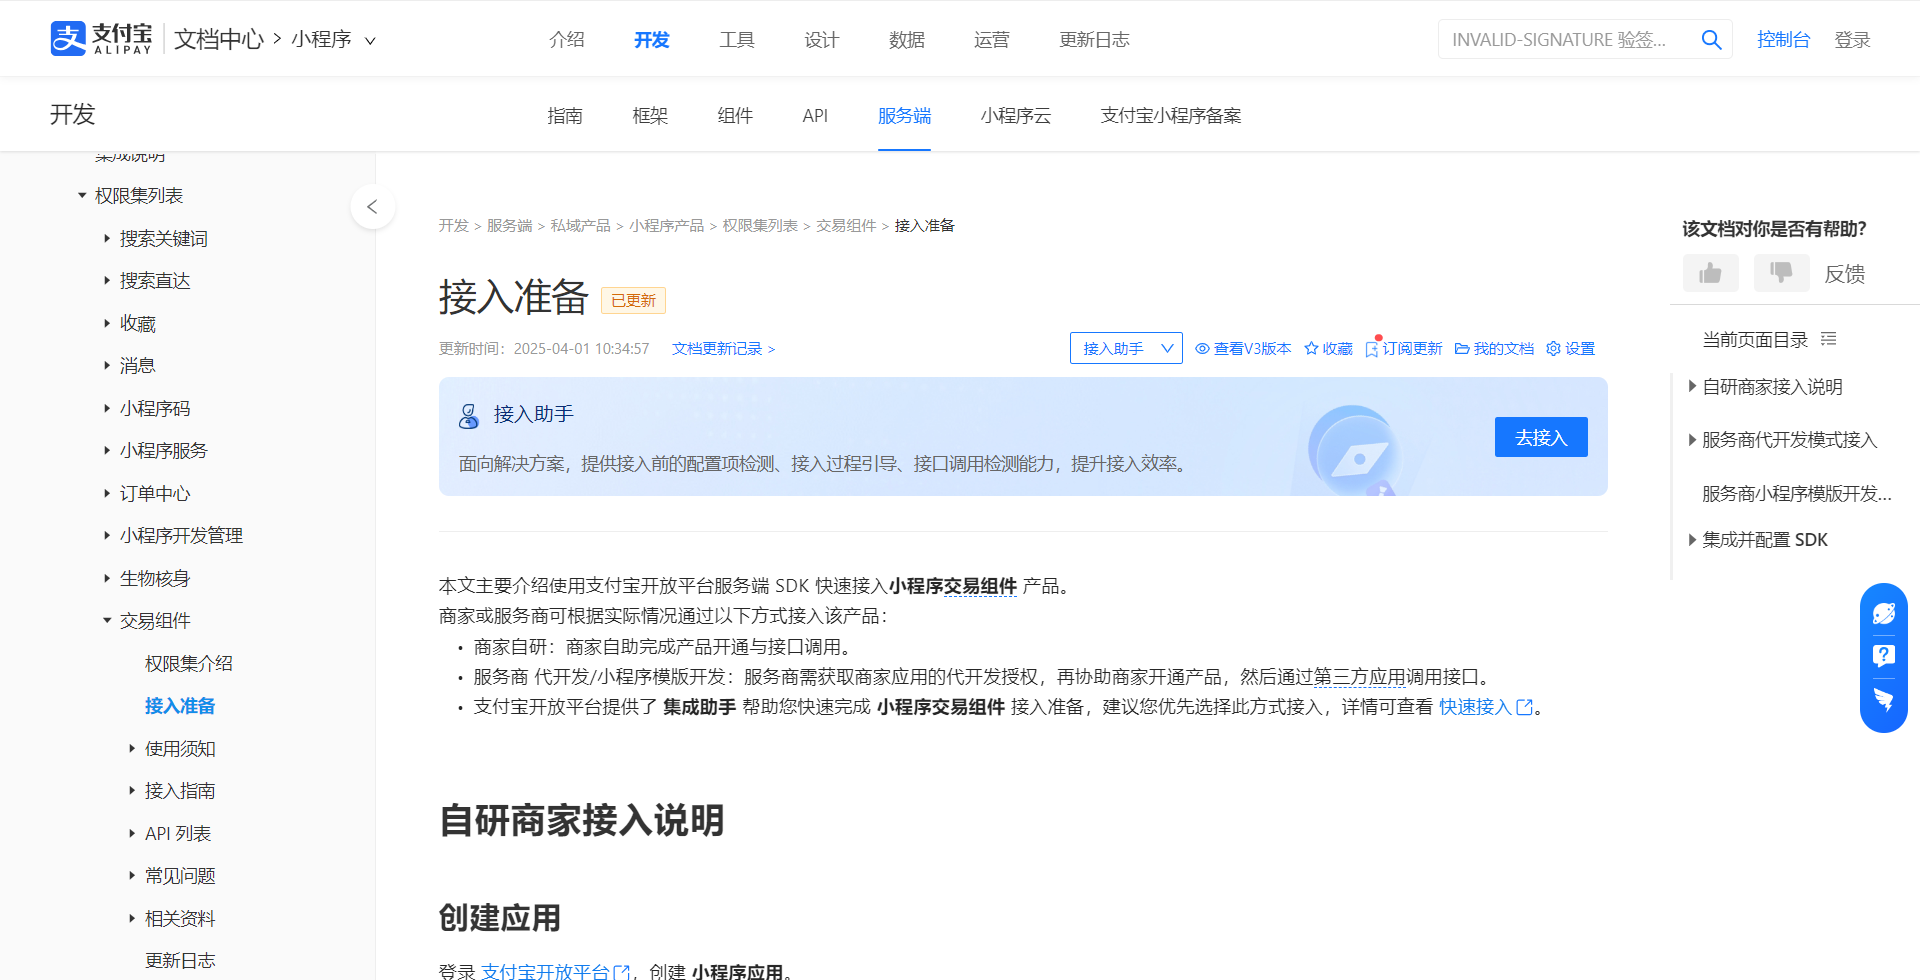Expand 常见问题 in sidebar
Image resolution: width=1920 pixels, height=980 pixels.
[132, 875]
